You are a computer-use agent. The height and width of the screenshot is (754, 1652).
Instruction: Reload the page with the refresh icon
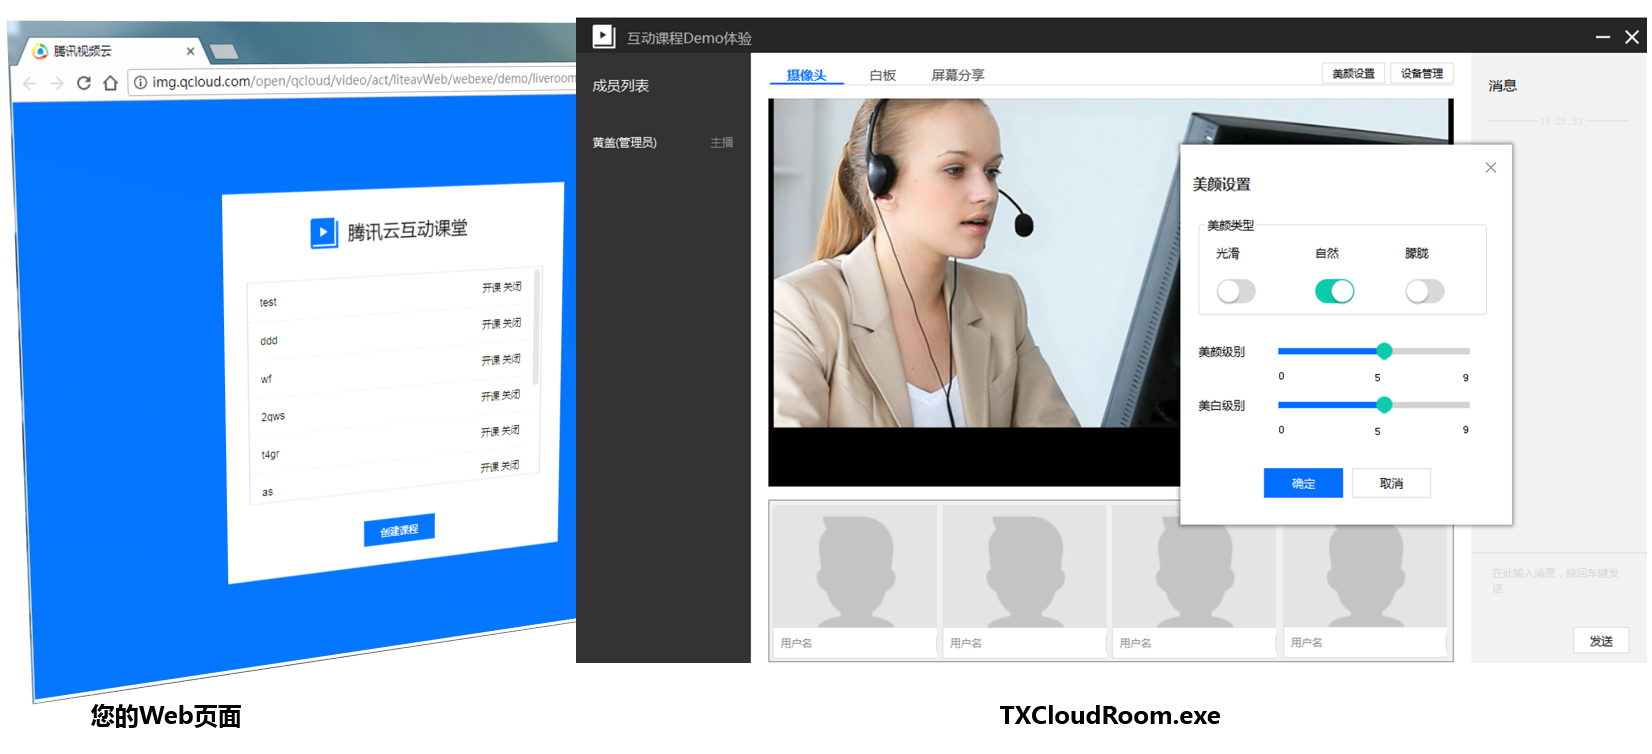[x=84, y=83]
